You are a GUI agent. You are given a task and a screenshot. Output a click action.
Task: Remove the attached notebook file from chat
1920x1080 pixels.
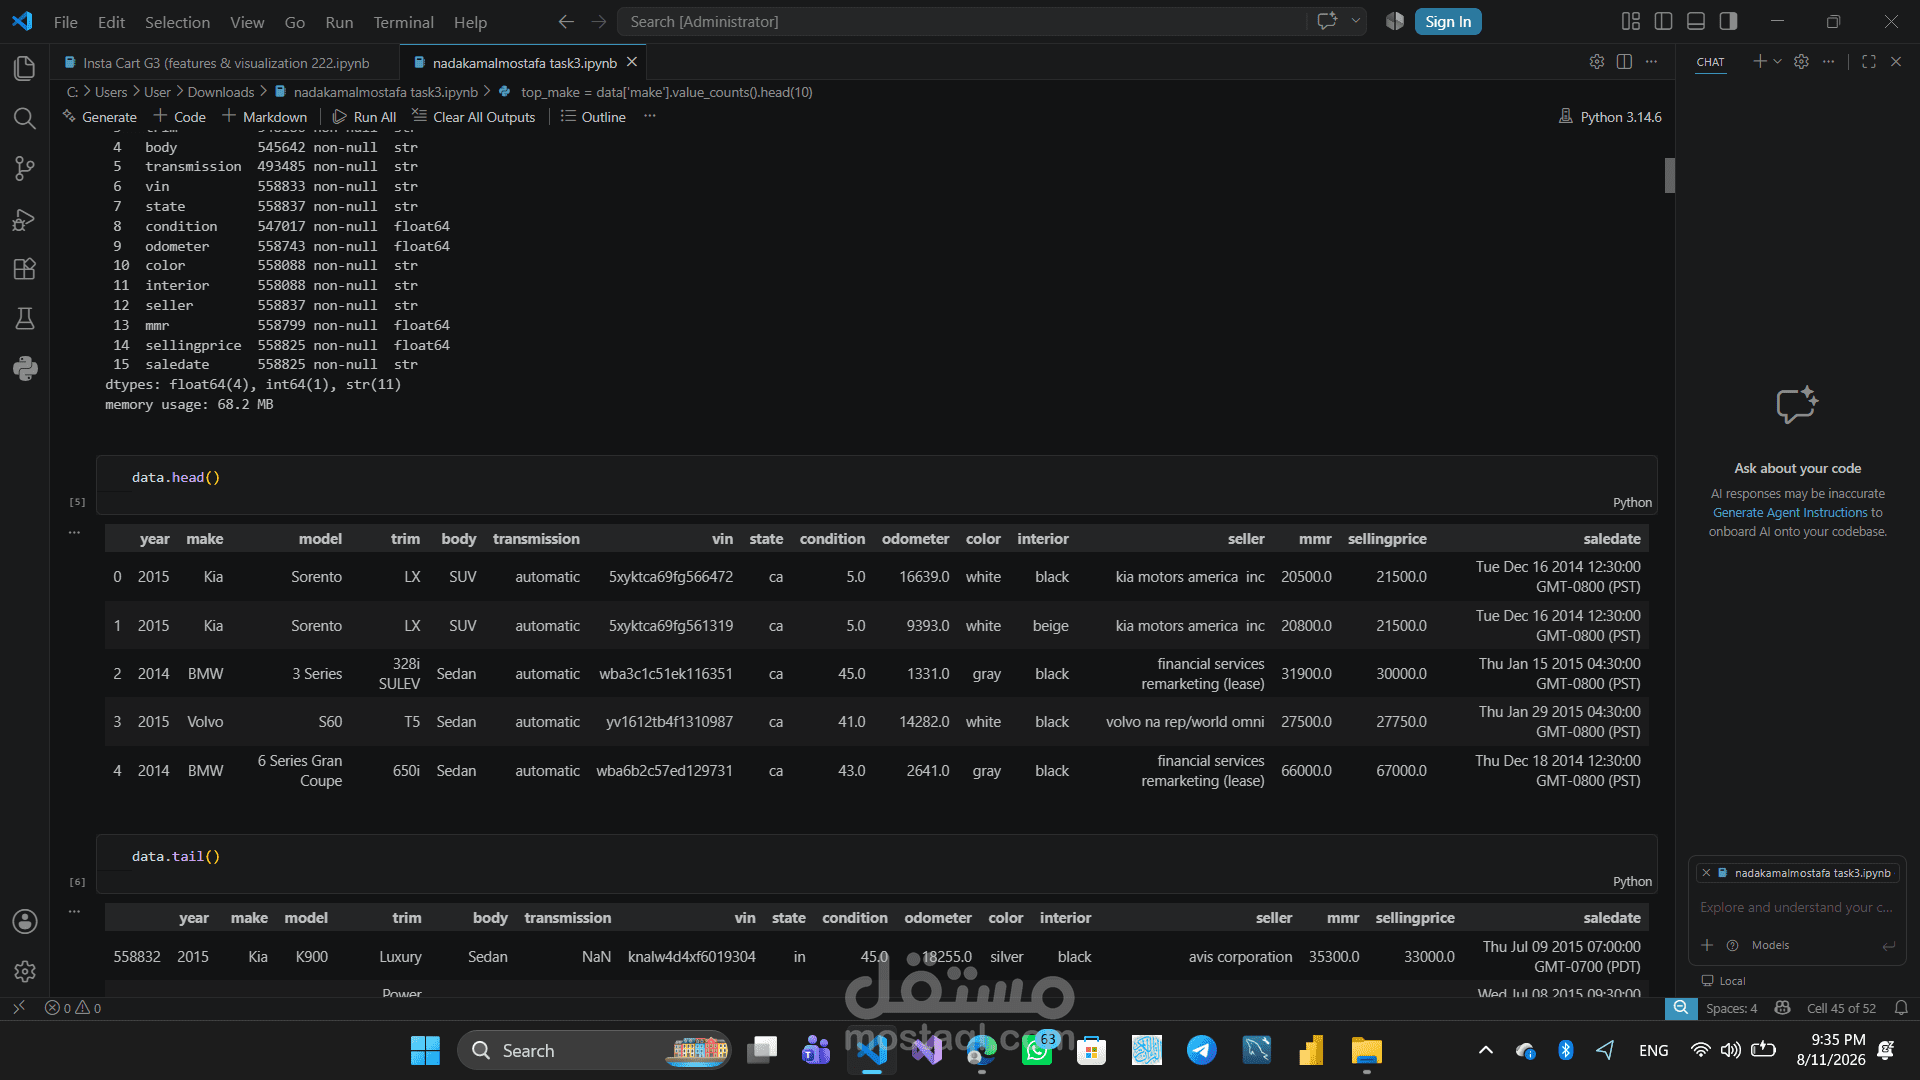[x=1706, y=873]
